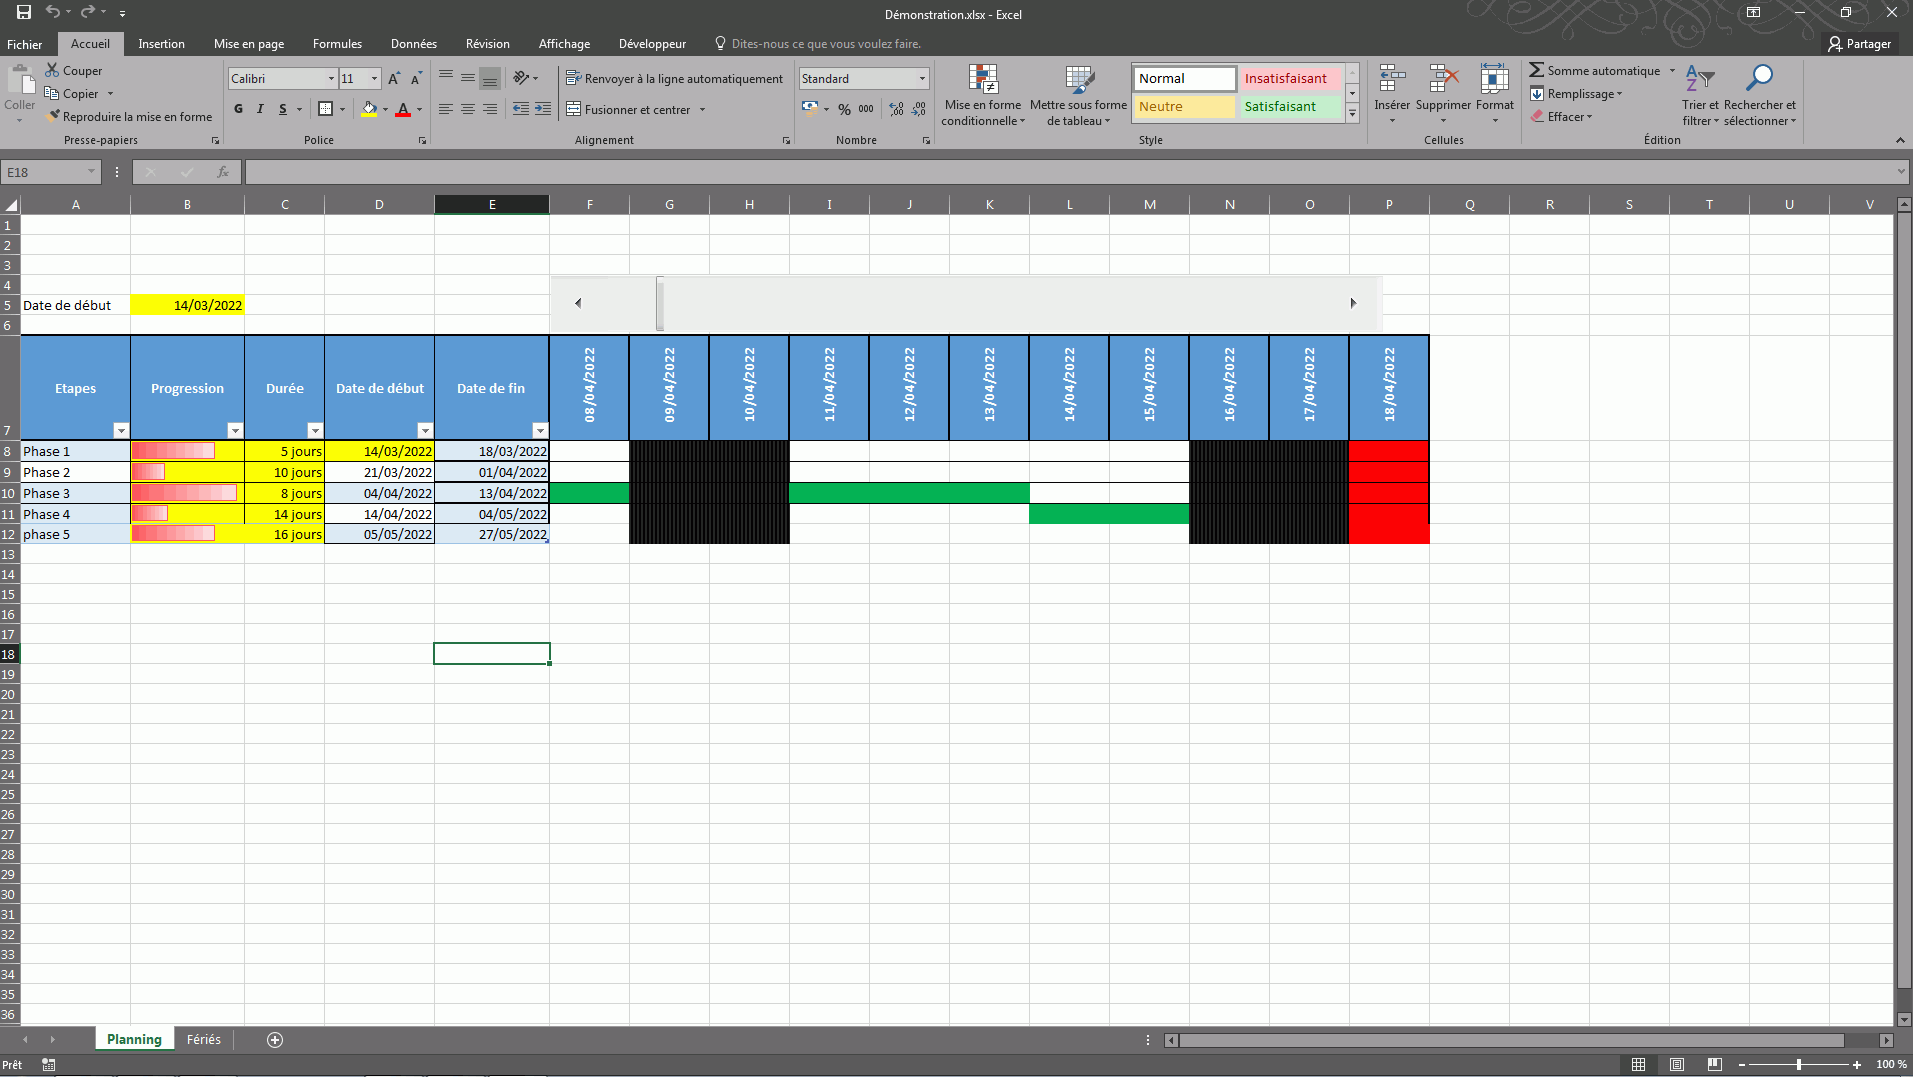The width and height of the screenshot is (1913, 1077).
Task: Save the workbook with the floppy icon
Action: 24,13
